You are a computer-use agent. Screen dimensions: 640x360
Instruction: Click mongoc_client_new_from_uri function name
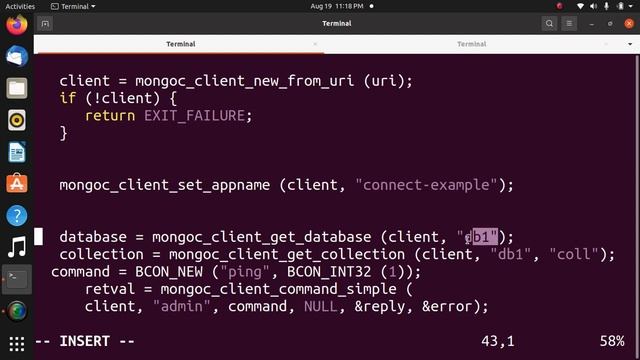tap(244, 81)
